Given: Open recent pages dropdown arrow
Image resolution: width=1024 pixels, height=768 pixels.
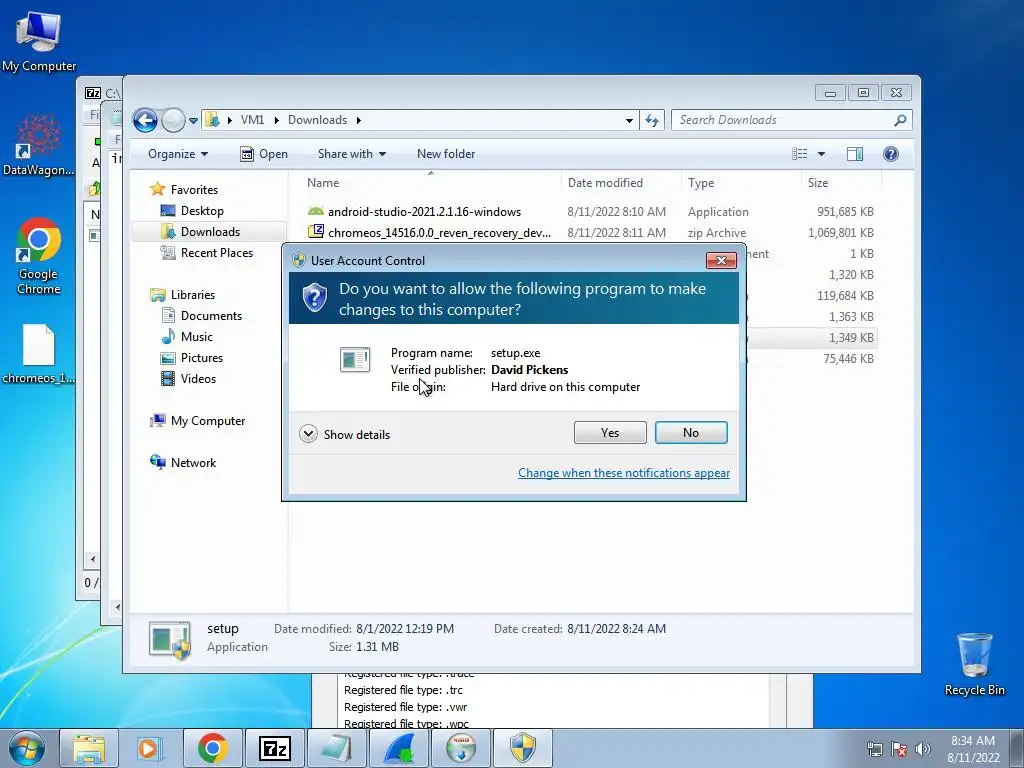Looking at the screenshot, I should (x=193, y=121).
